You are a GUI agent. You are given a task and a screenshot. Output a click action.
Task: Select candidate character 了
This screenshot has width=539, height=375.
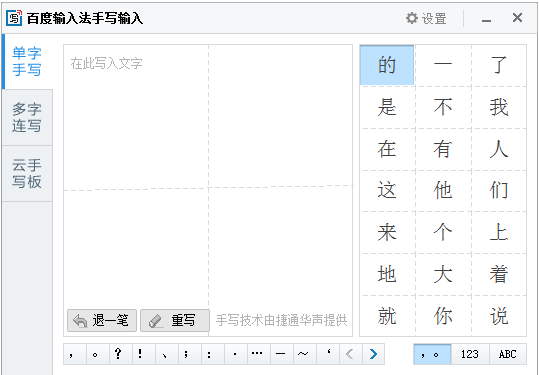[499, 65]
